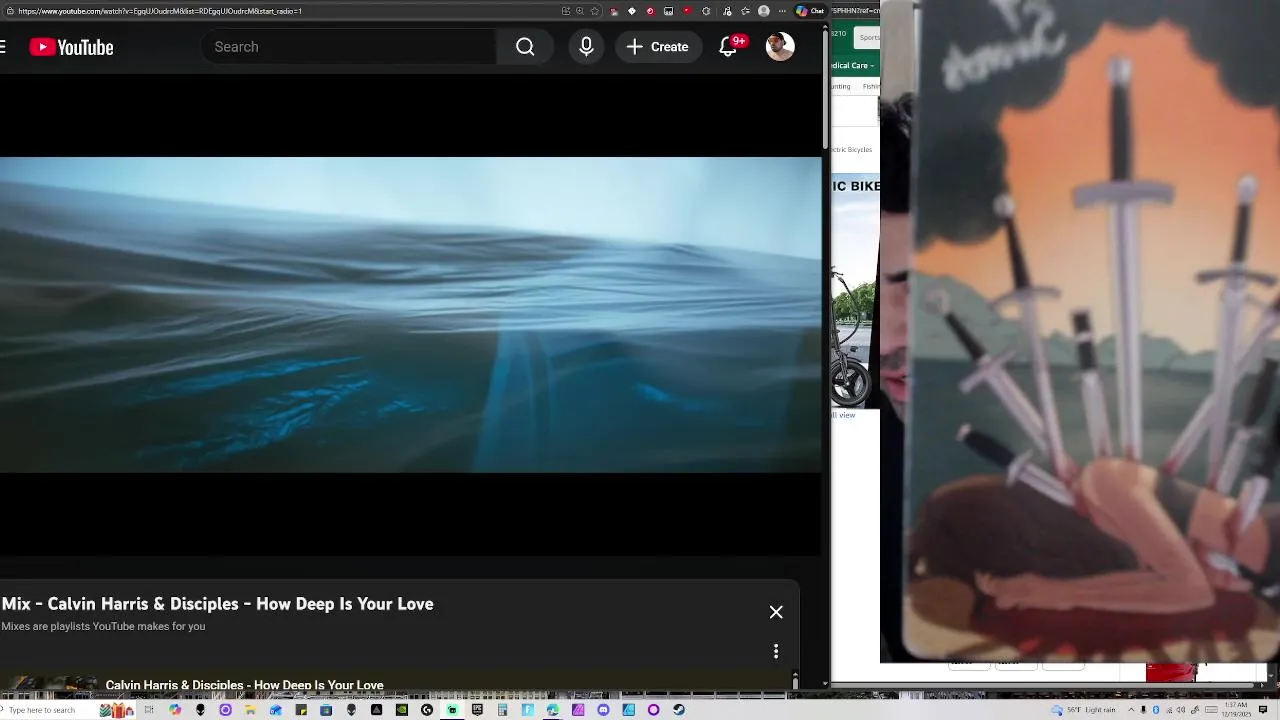Open the NVIDIA app on taskbar
Screen dimensions: 1280x720
[402, 710]
